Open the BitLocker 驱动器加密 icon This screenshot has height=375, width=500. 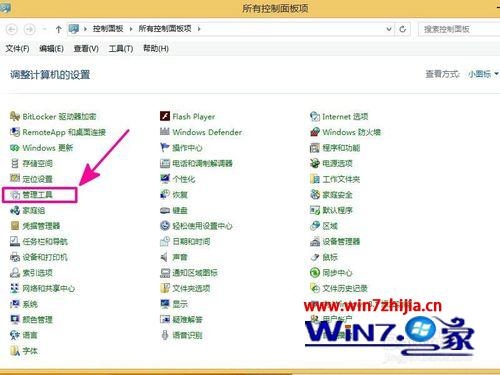(x=15, y=116)
